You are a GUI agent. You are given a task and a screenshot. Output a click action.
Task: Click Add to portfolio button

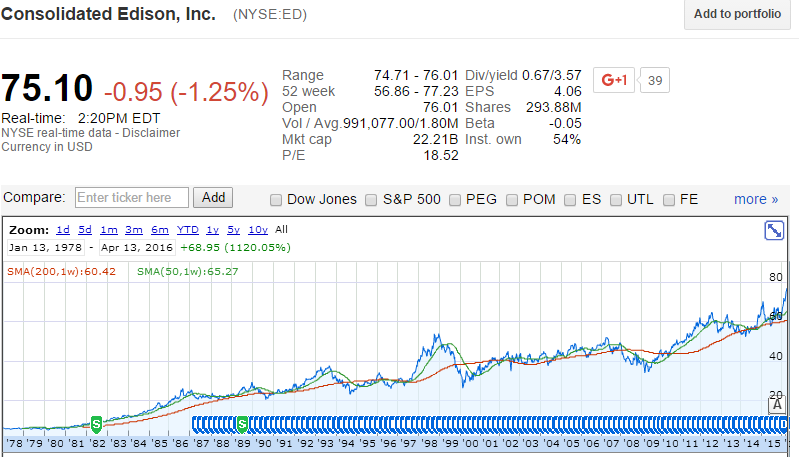tap(737, 14)
